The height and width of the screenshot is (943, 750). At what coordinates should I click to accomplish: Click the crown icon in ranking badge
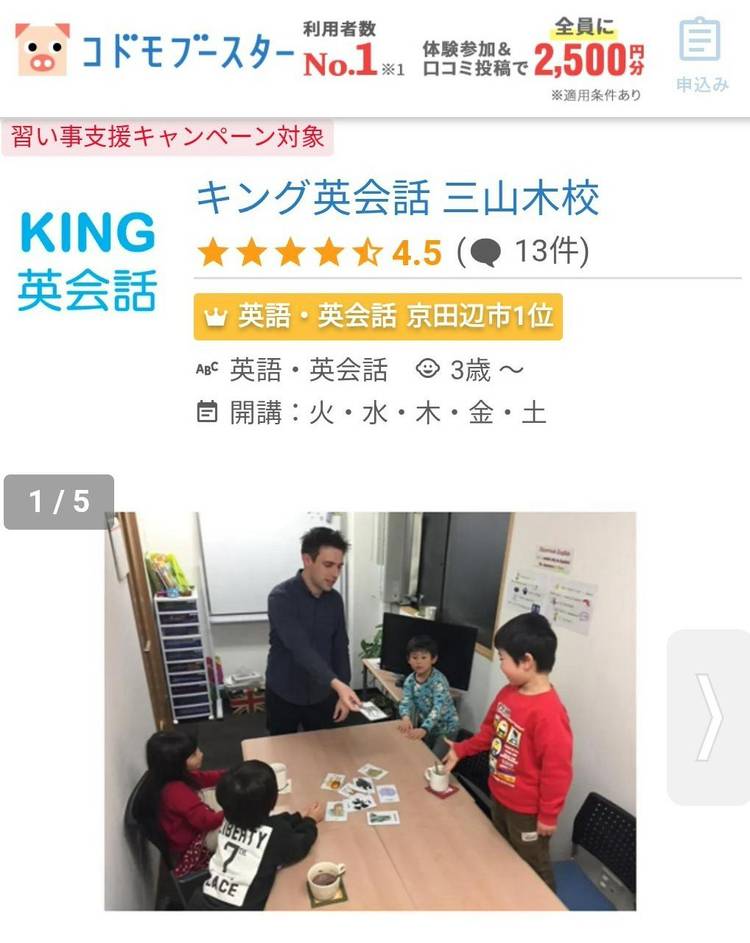point(215,316)
